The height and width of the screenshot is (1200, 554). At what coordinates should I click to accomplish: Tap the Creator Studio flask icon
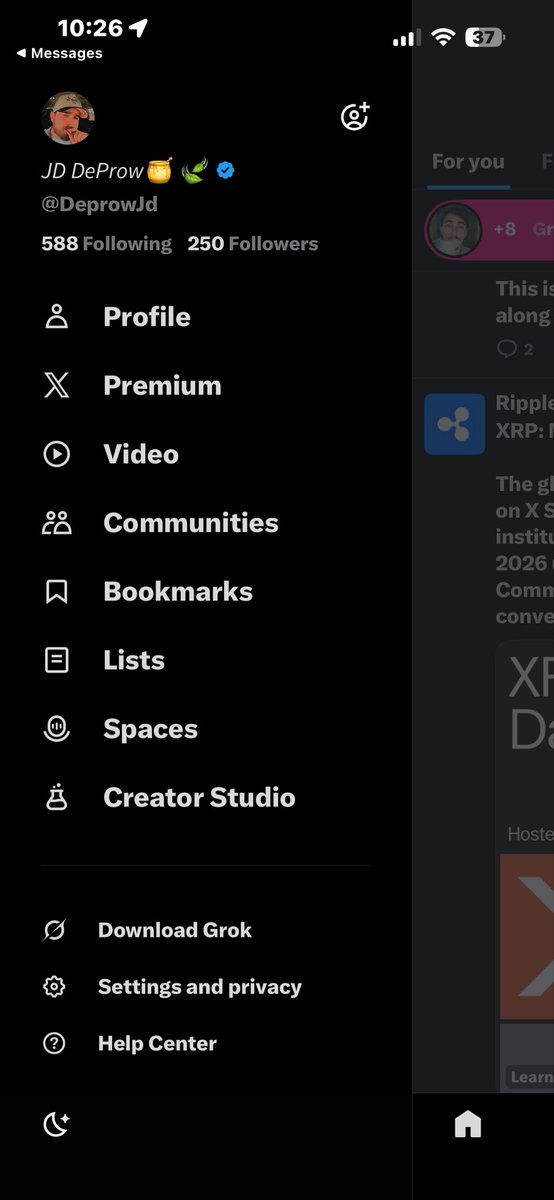tap(57, 797)
